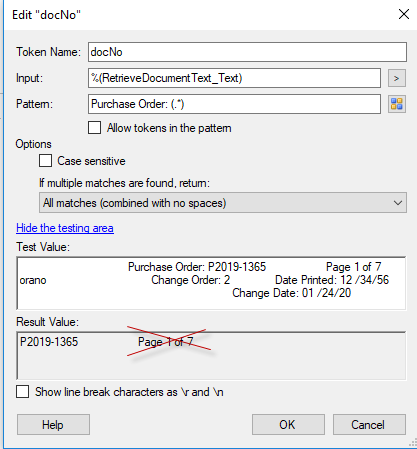
Task: Toggle the Case sensitive option
Action: click(x=45, y=161)
